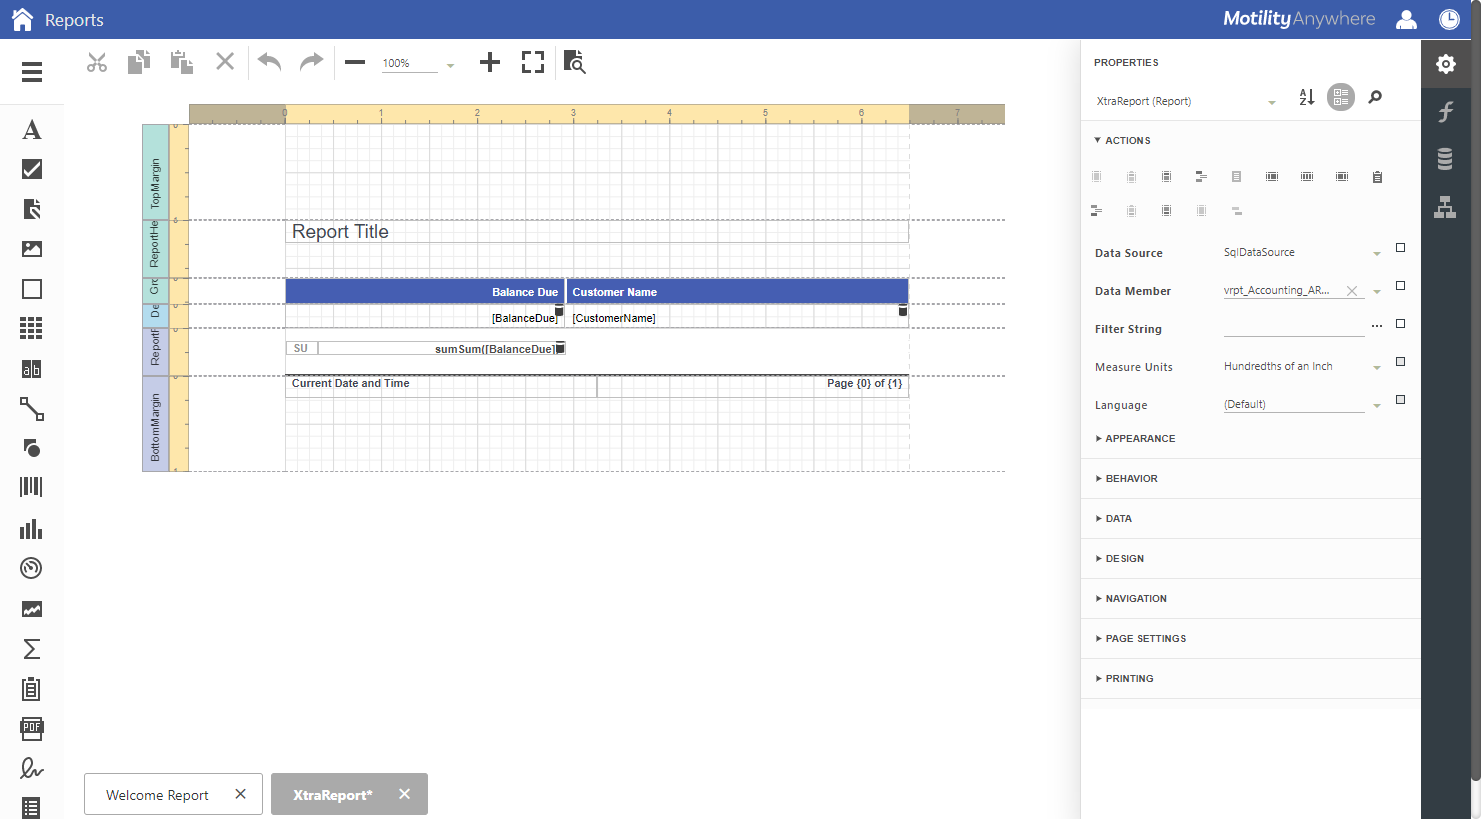Toggle grouped properties view

(x=1341, y=97)
